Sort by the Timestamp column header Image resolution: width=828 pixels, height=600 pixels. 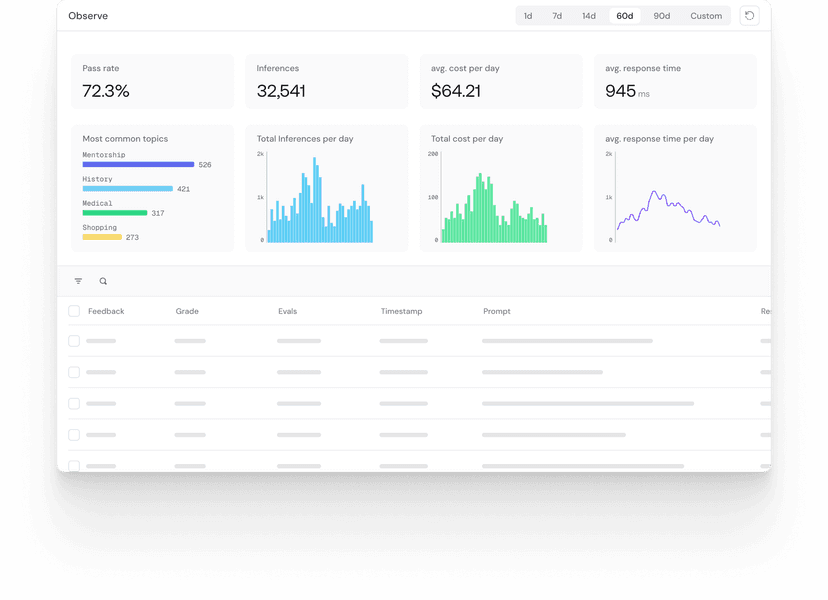click(x=401, y=311)
